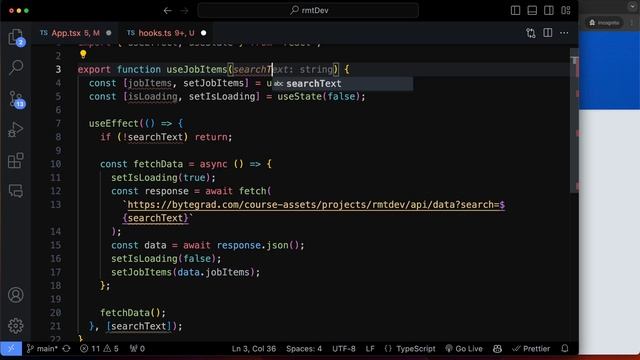Click the lightbulb code action icon
Image resolution: width=640 pixels, height=360 pixels.
tap(83, 54)
